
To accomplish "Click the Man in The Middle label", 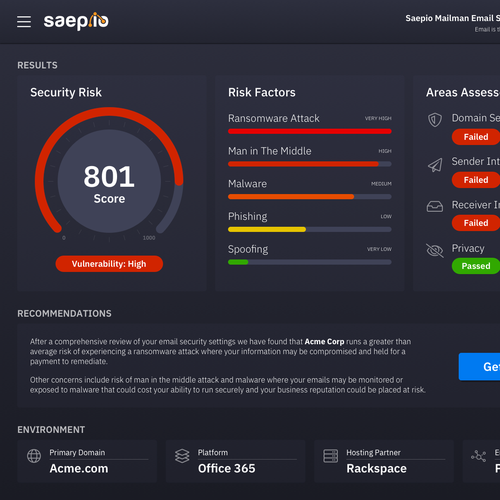I will point(270,151).
